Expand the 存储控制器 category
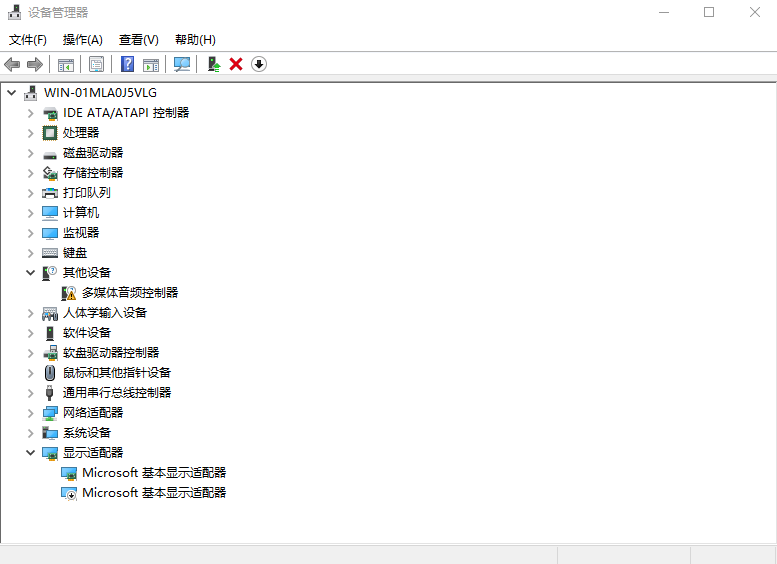This screenshot has width=777, height=564. (x=31, y=173)
